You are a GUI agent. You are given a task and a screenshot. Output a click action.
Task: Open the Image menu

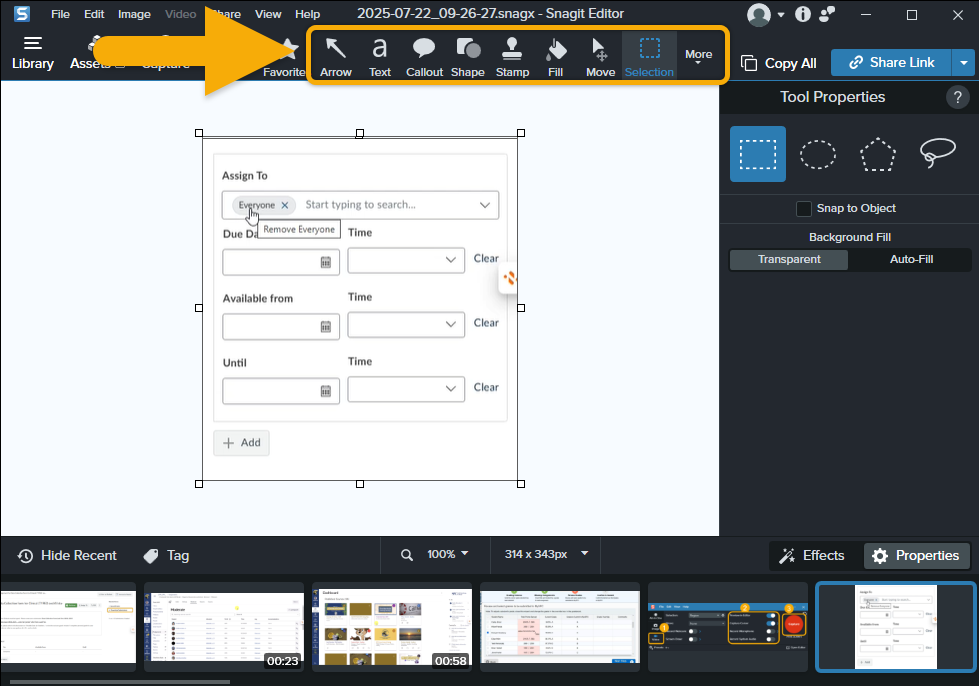pos(134,14)
